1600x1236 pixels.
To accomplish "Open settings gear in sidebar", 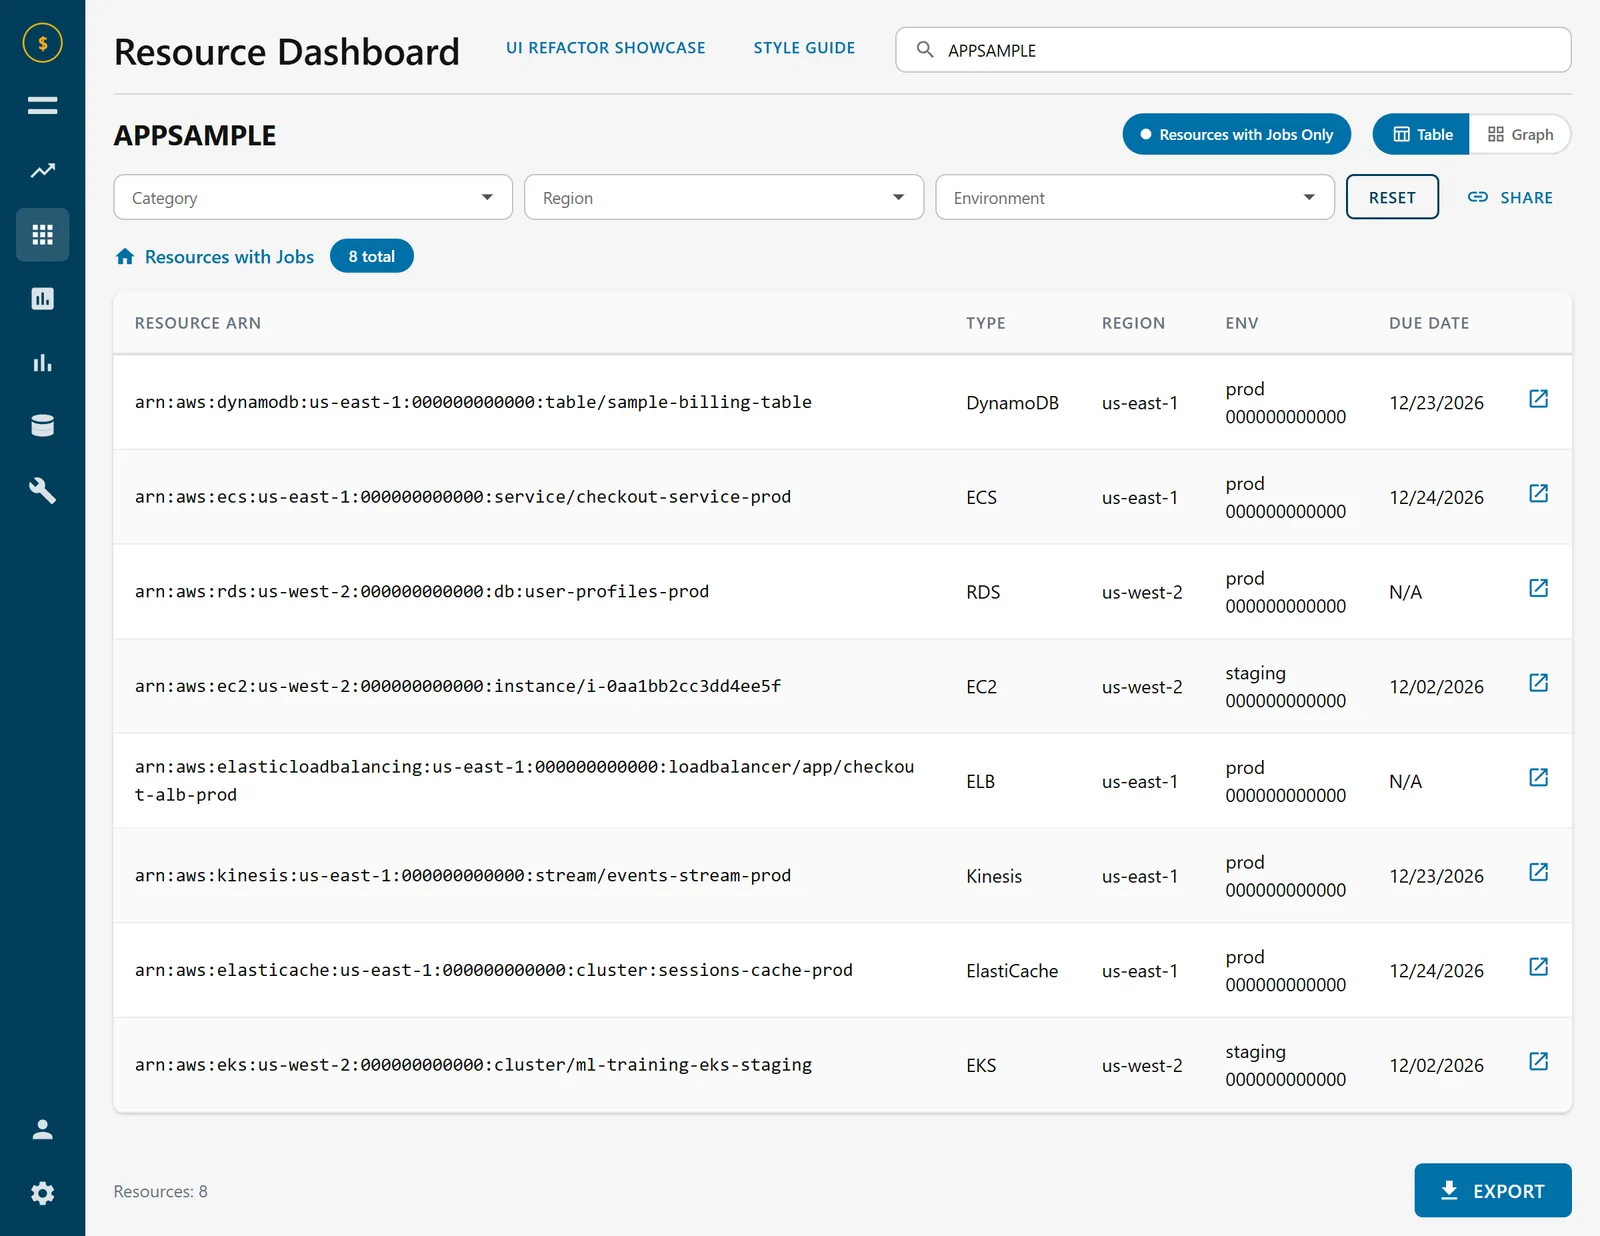I will 42,1193.
